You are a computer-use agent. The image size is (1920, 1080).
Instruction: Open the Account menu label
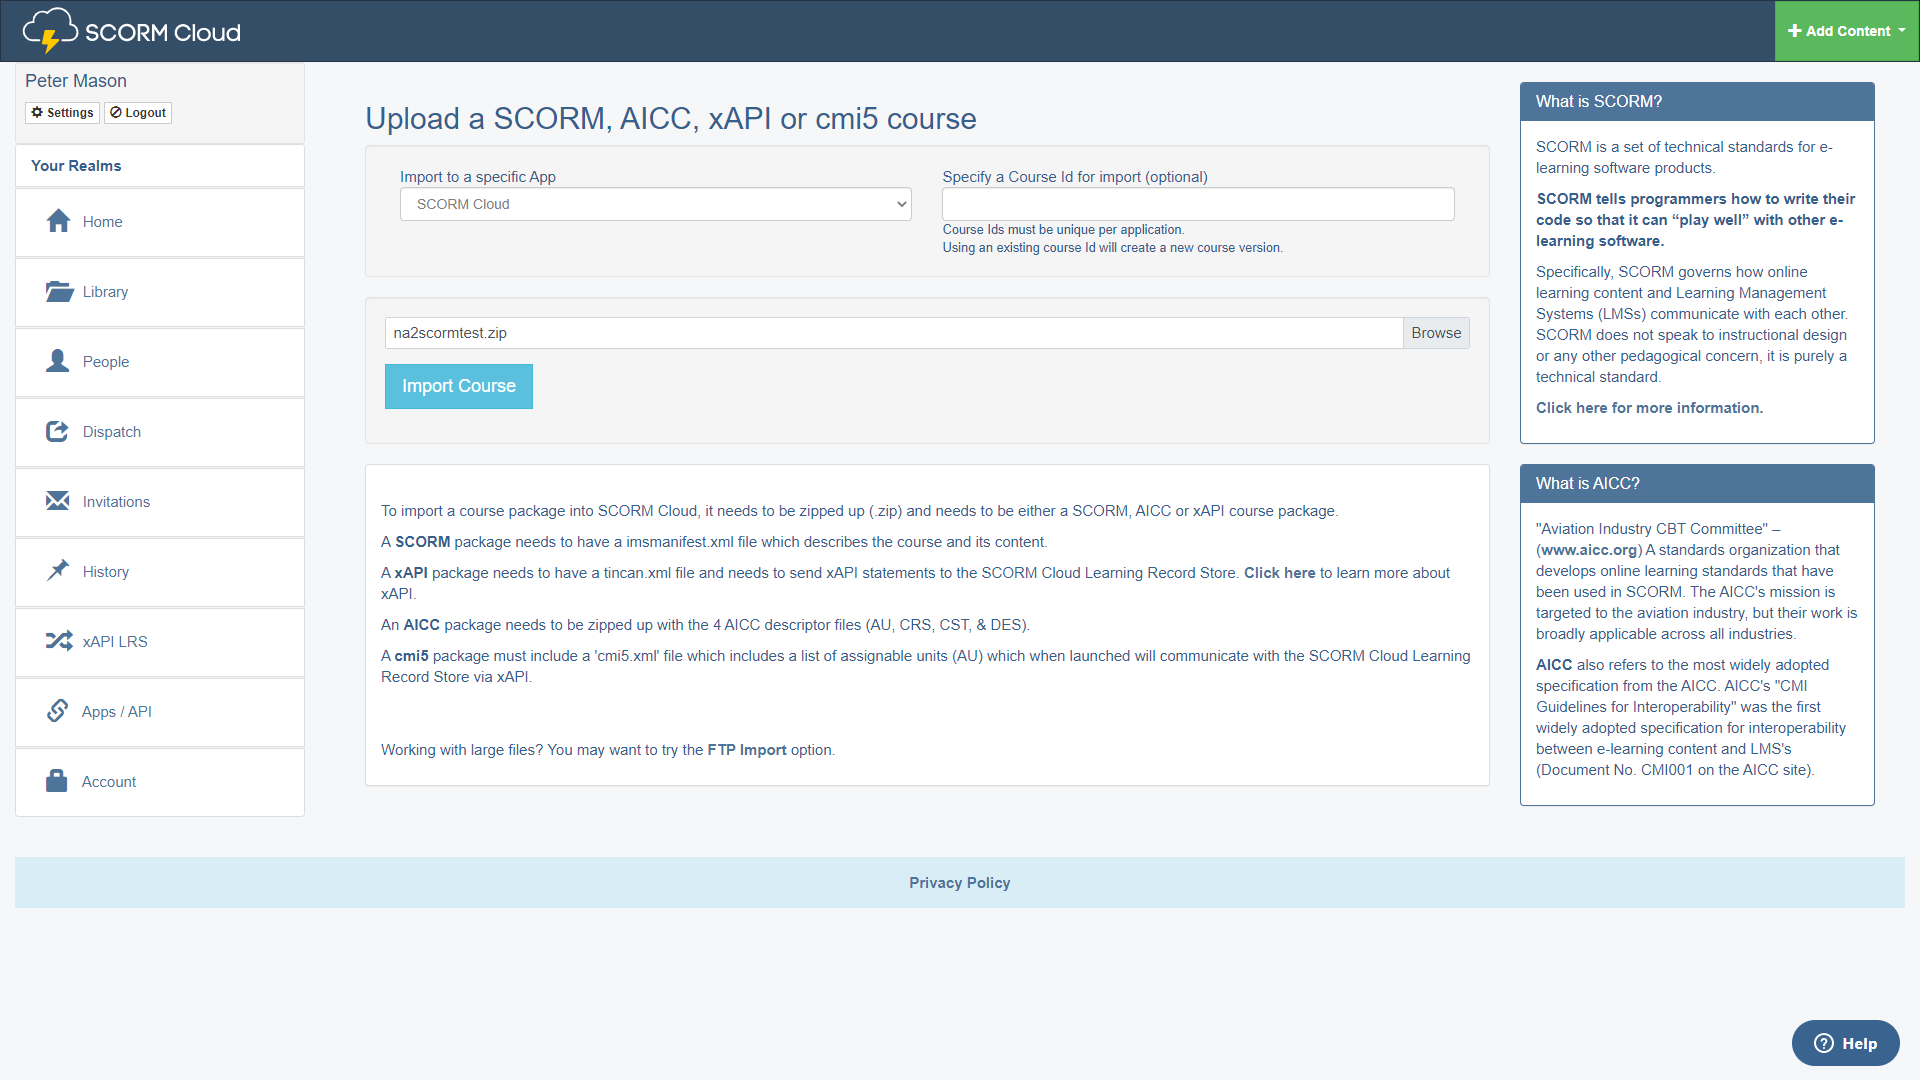pyautogui.click(x=109, y=782)
